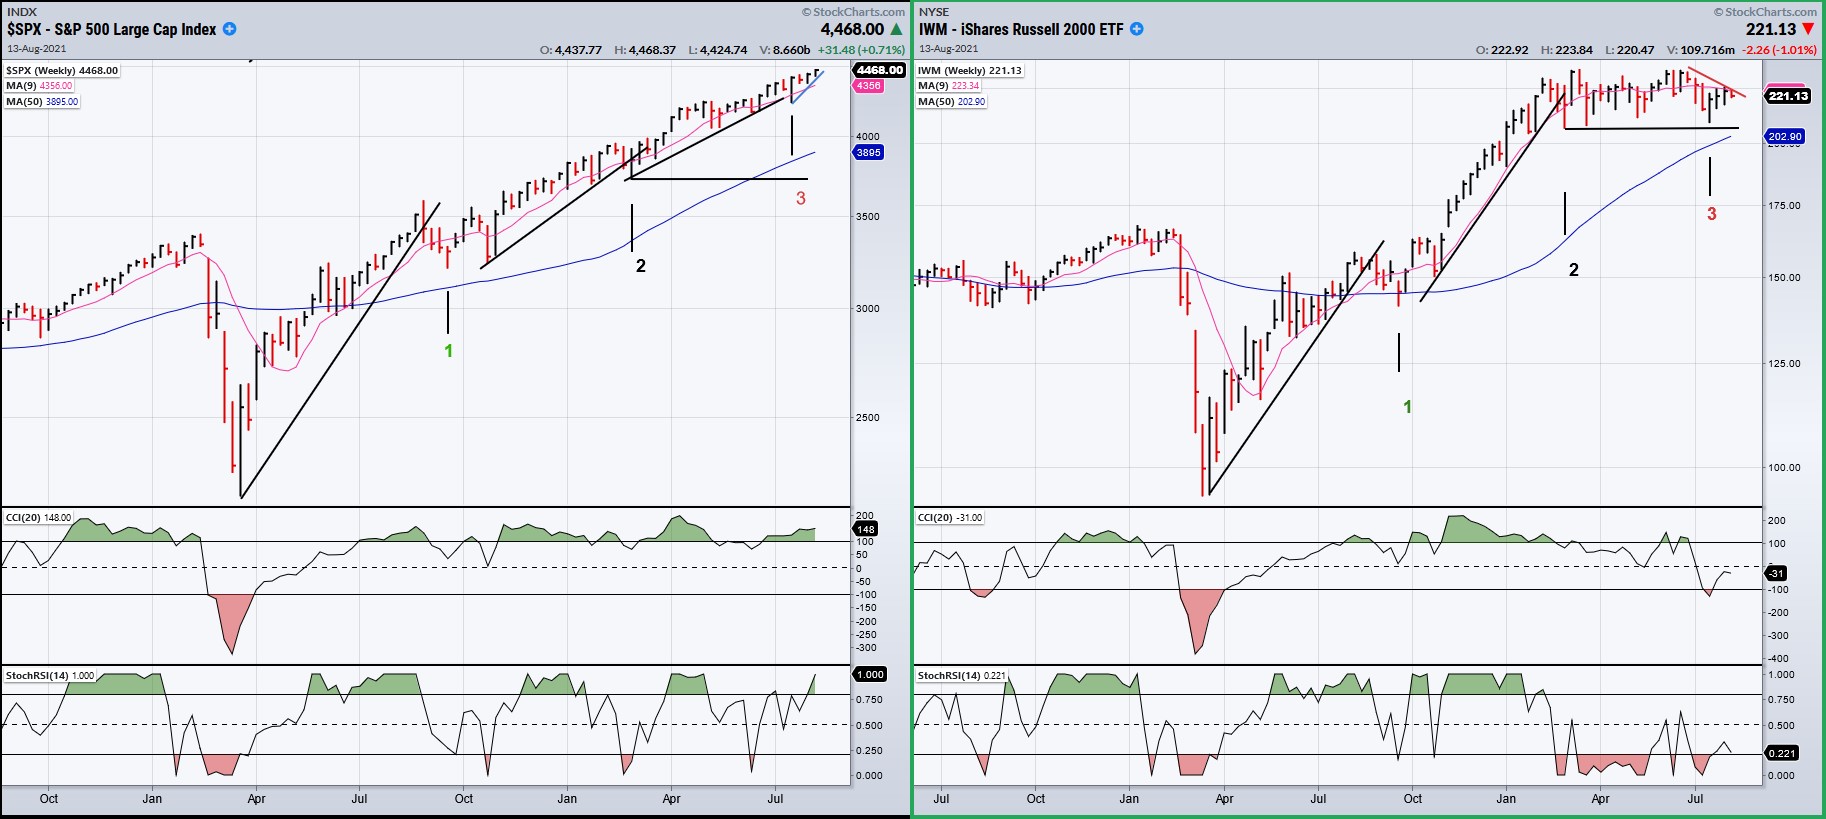Click the black 4468.00 price tag on the $SPX axis
The height and width of the screenshot is (819, 1826).
(x=879, y=70)
